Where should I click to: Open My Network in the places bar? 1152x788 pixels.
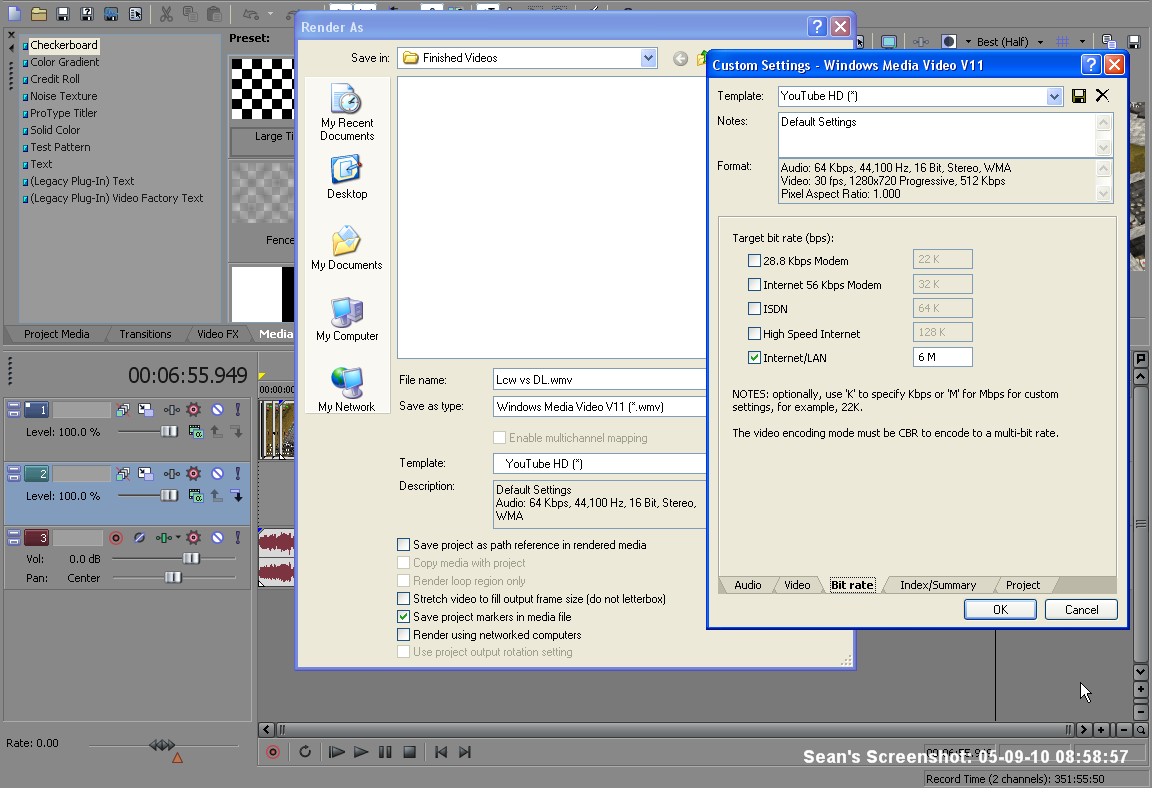point(347,389)
